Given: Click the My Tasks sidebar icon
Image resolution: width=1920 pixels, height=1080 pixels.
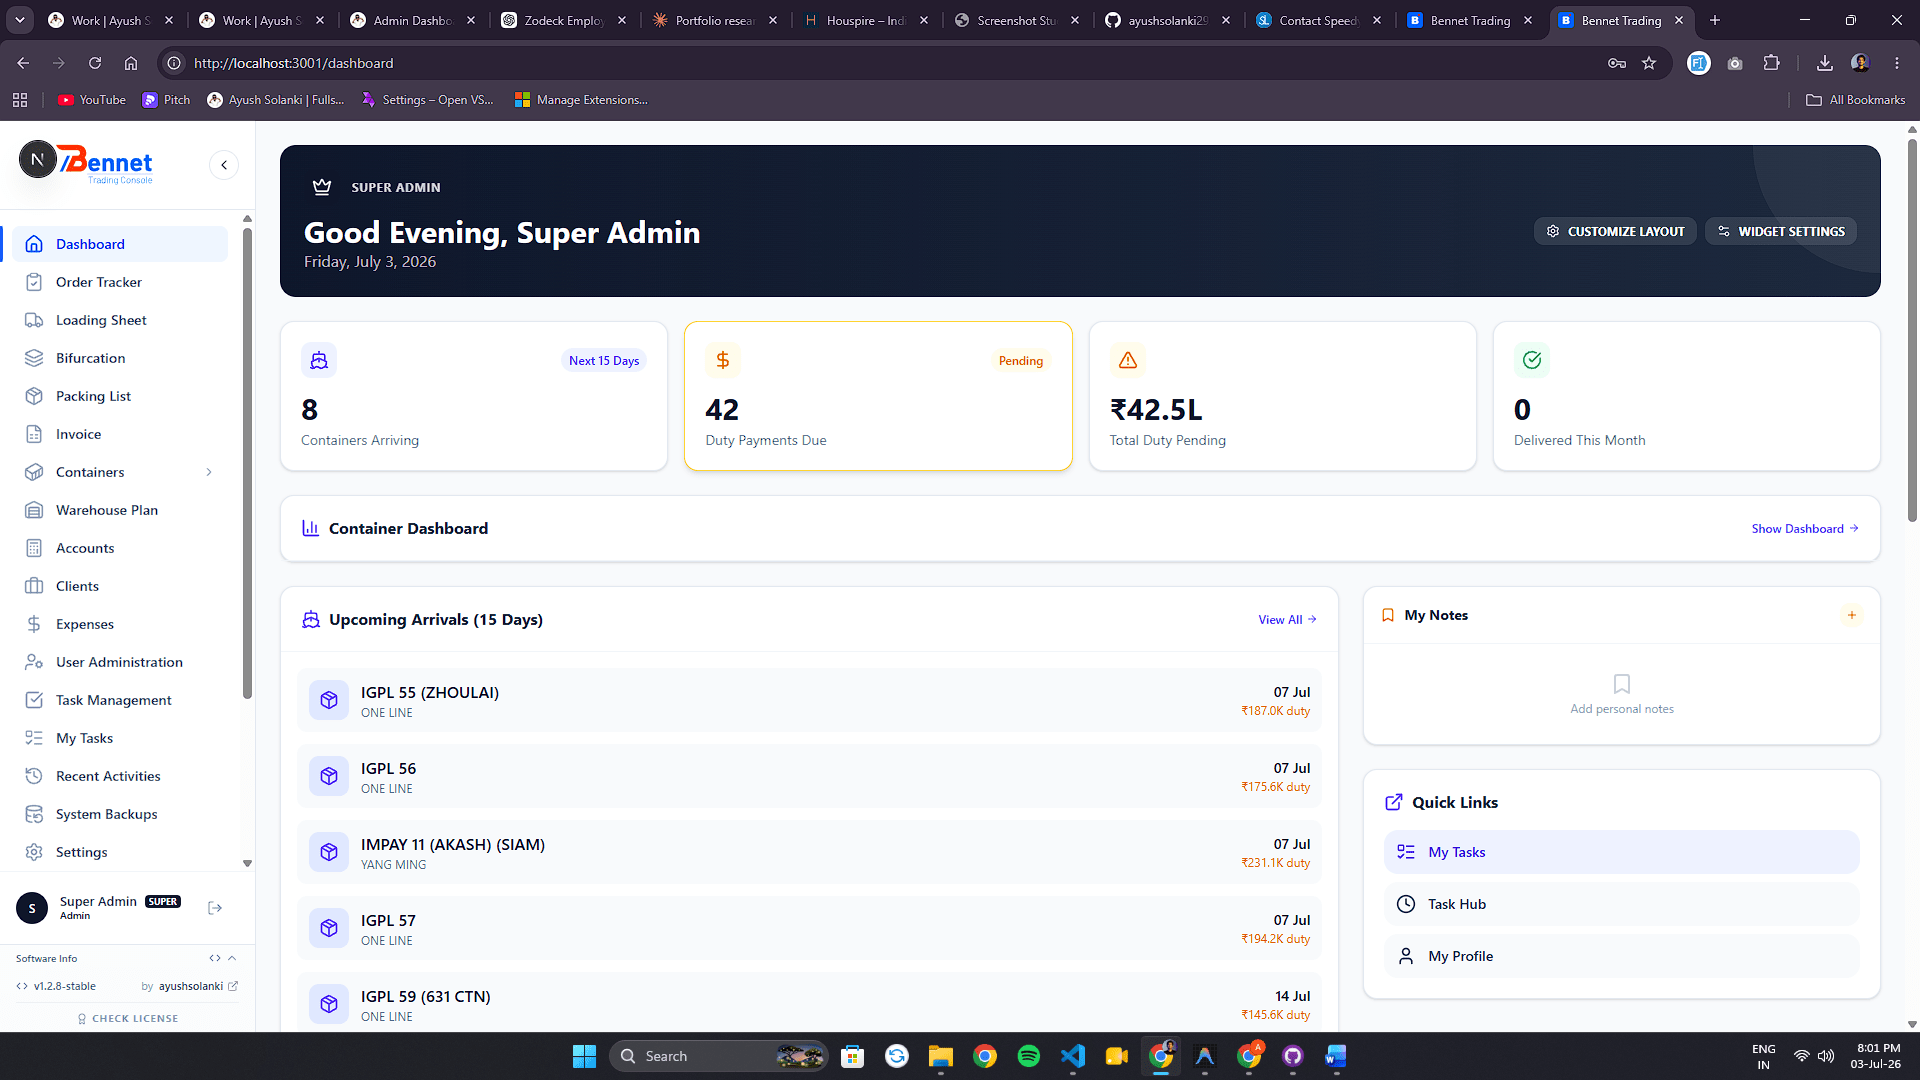Looking at the screenshot, I should (x=34, y=738).
